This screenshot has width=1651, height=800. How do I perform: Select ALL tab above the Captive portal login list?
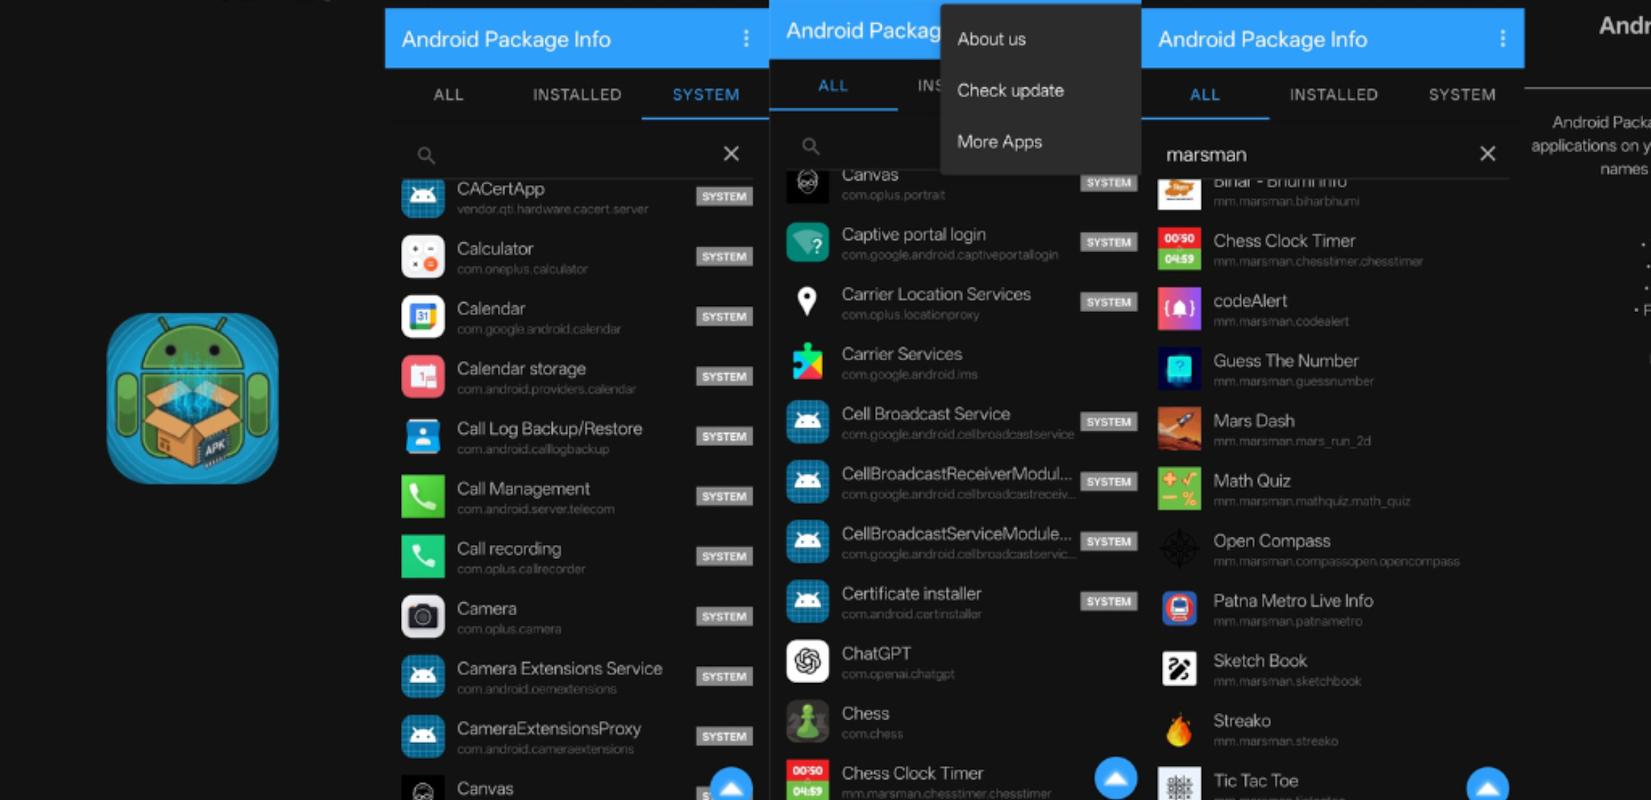(x=833, y=86)
